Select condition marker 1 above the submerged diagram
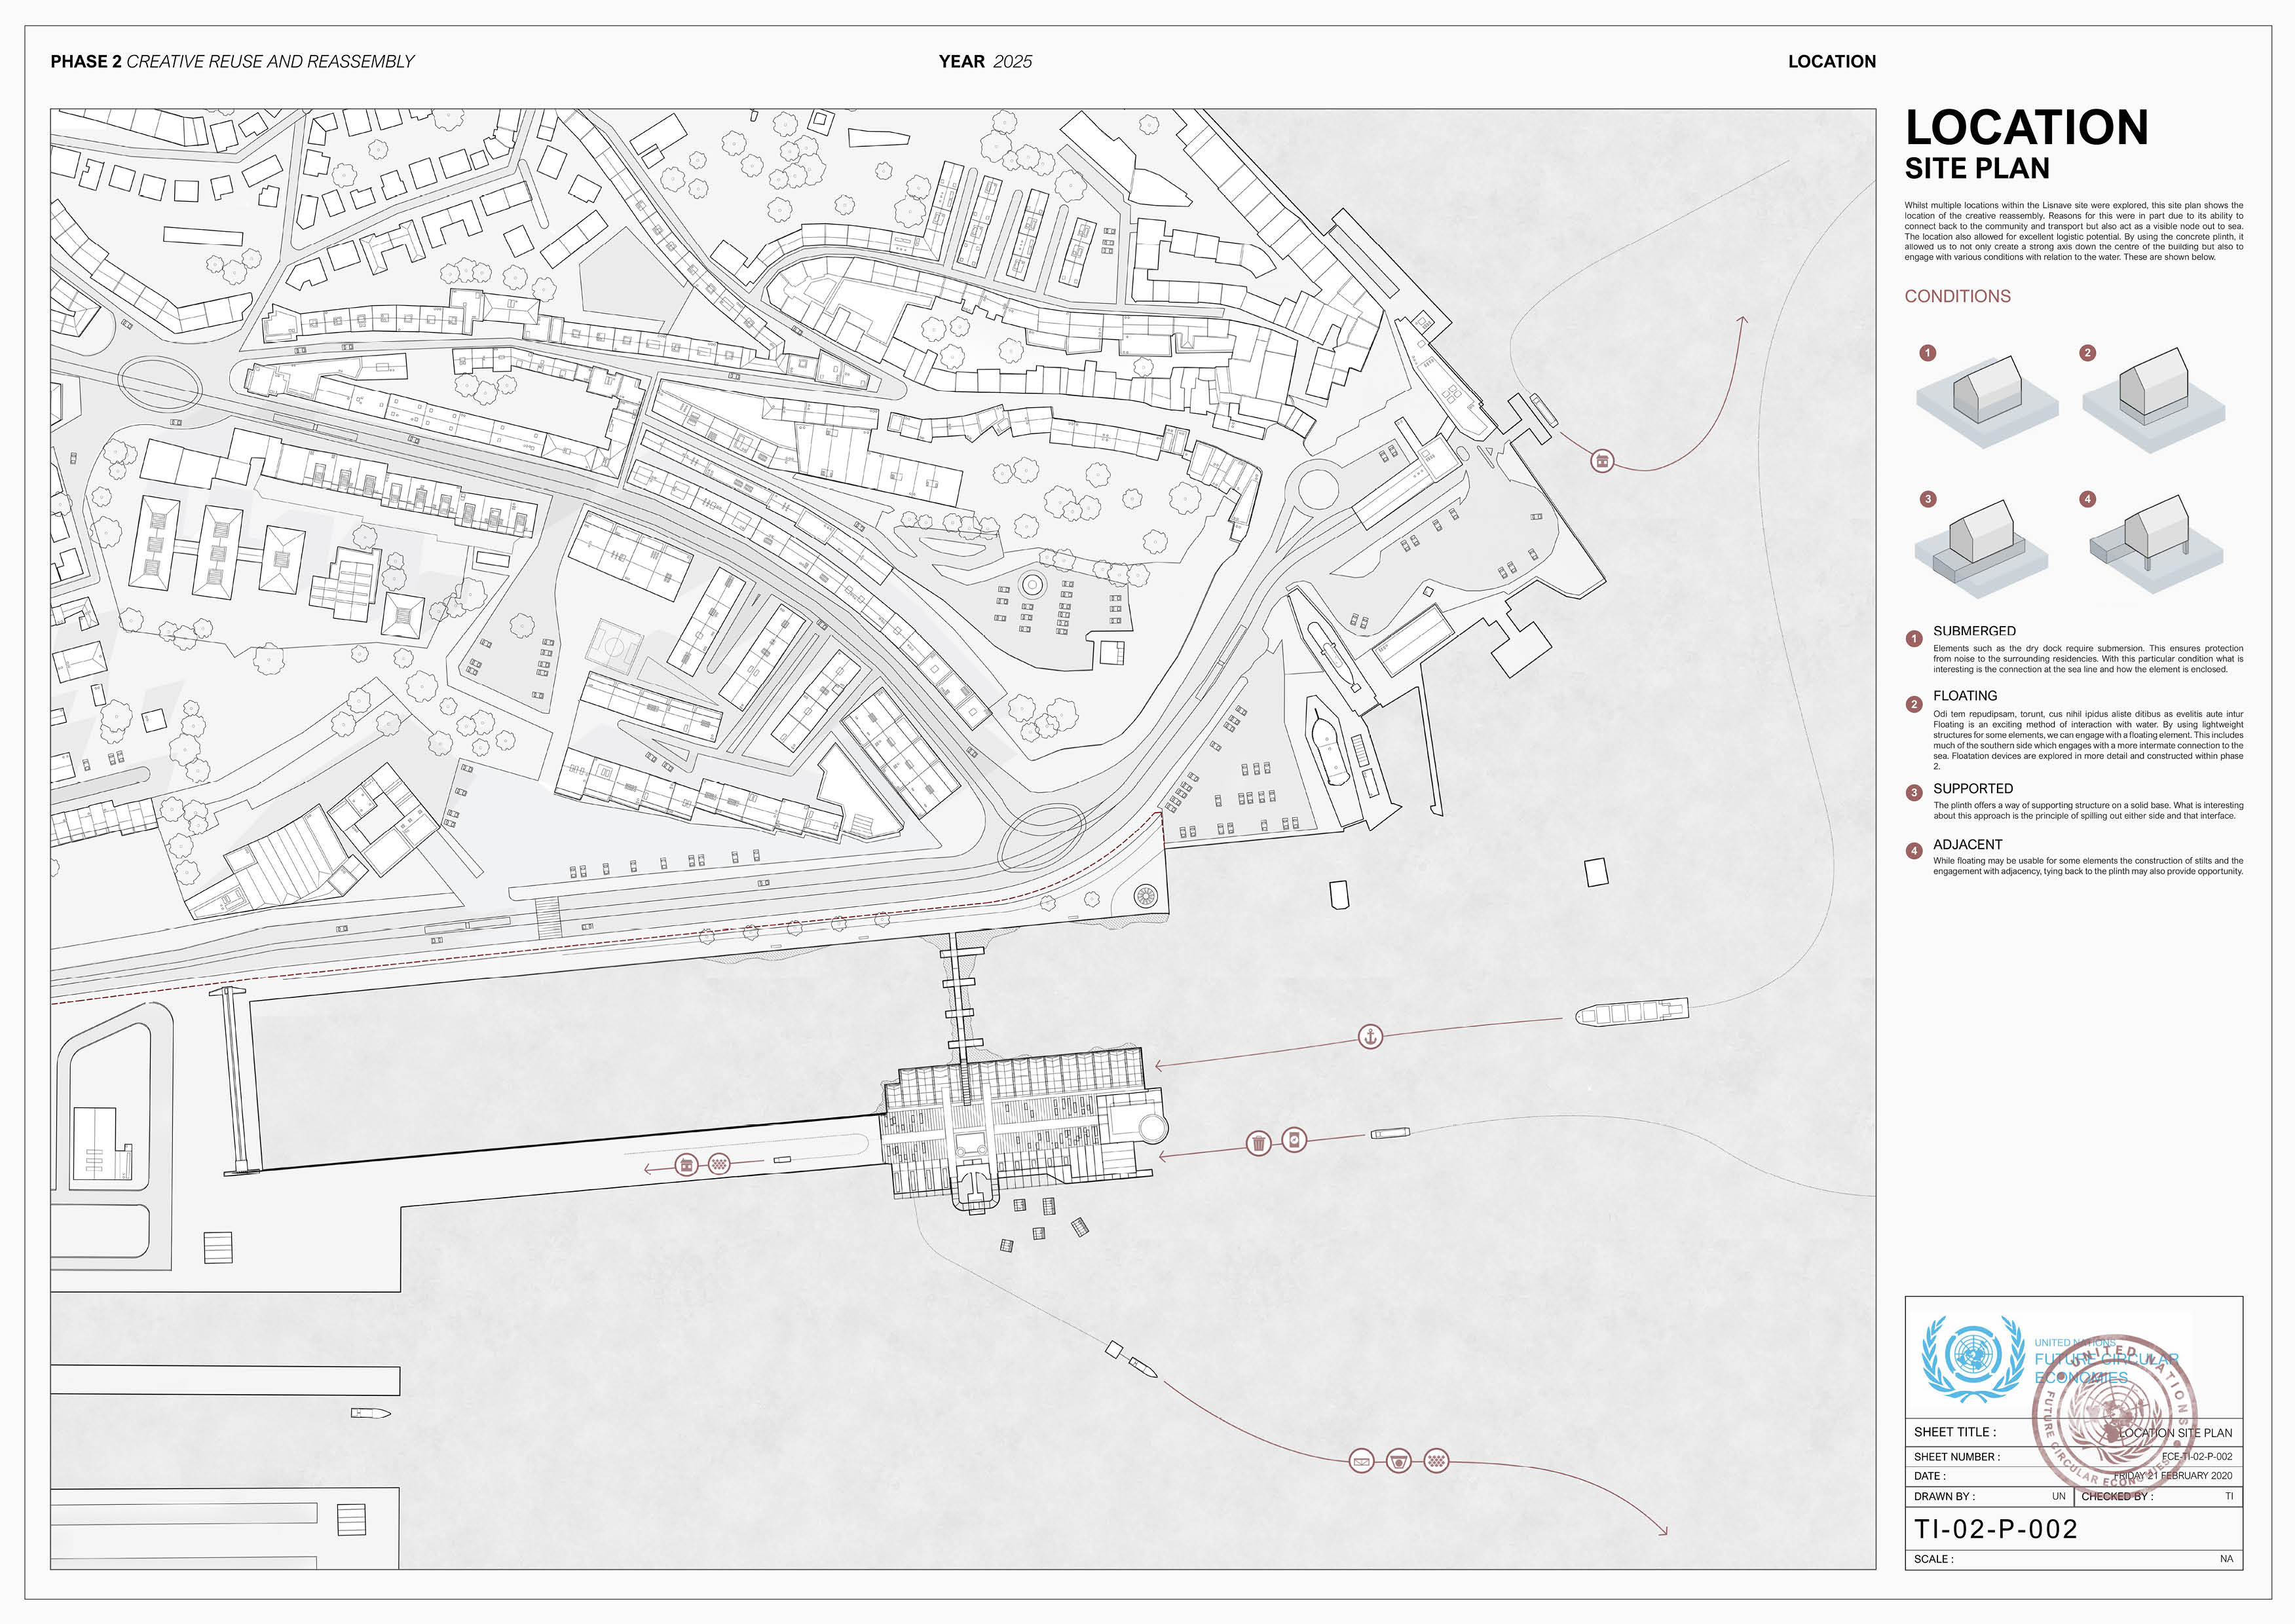The image size is (2295, 1624). click(x=1928, y=353)
